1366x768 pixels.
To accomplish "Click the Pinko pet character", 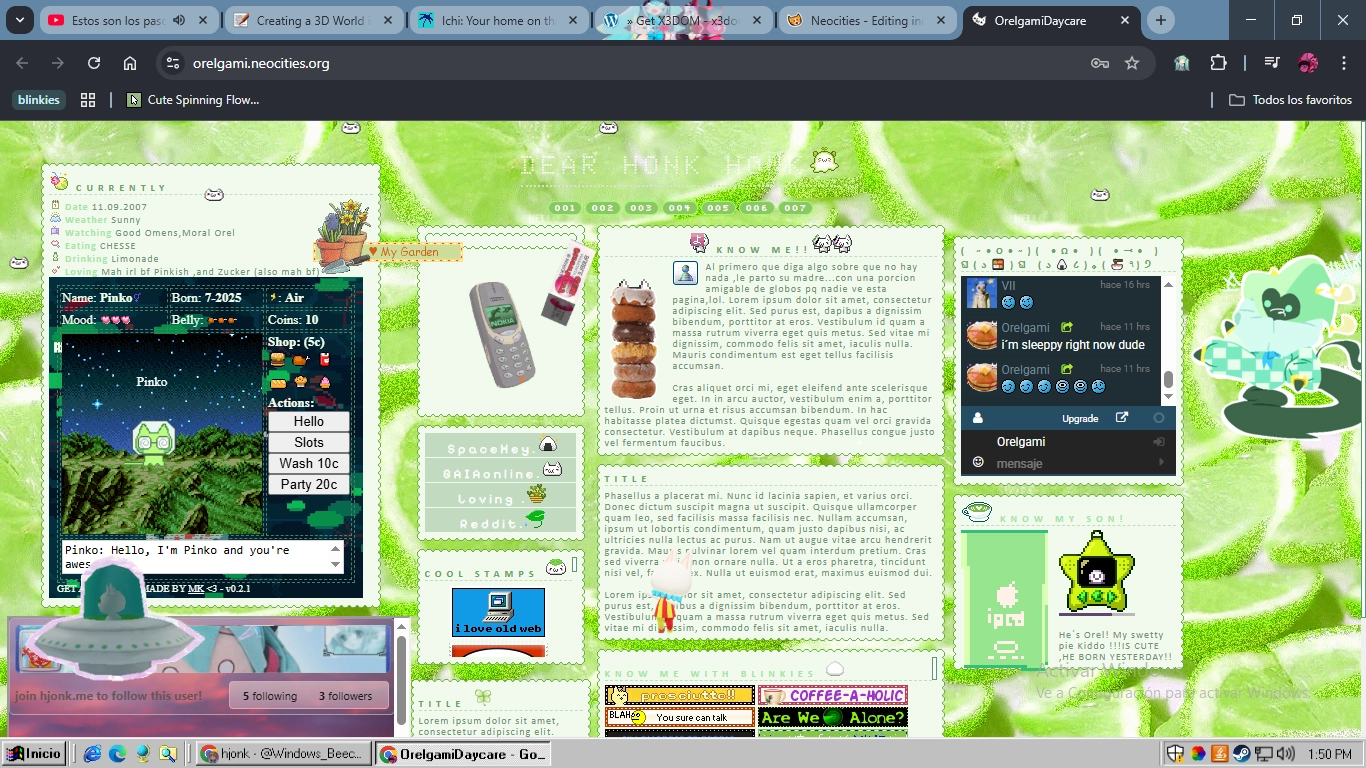I will 152,444.
